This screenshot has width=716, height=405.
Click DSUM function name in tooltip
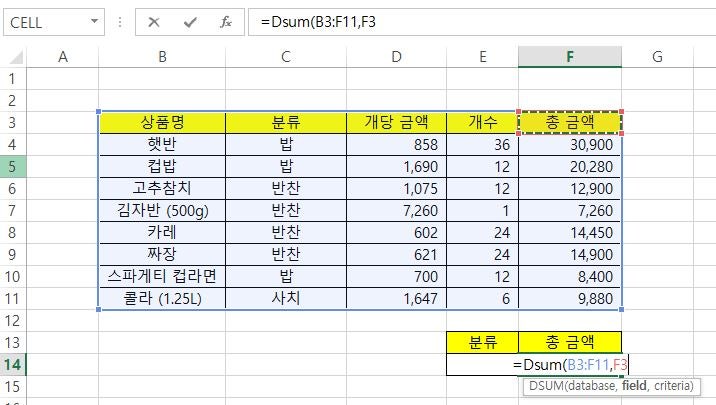tap(546, 386)
